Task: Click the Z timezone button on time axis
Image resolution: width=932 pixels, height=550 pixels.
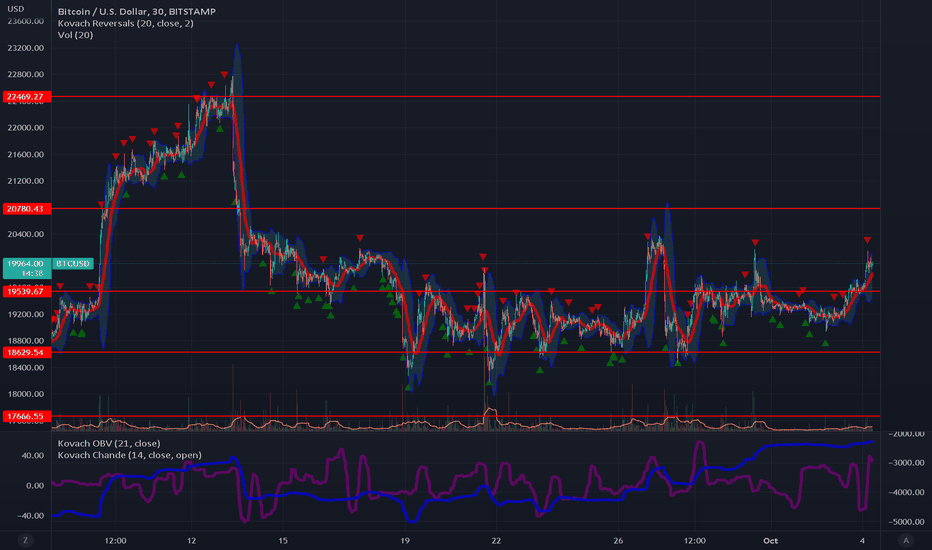Action: 25,540
